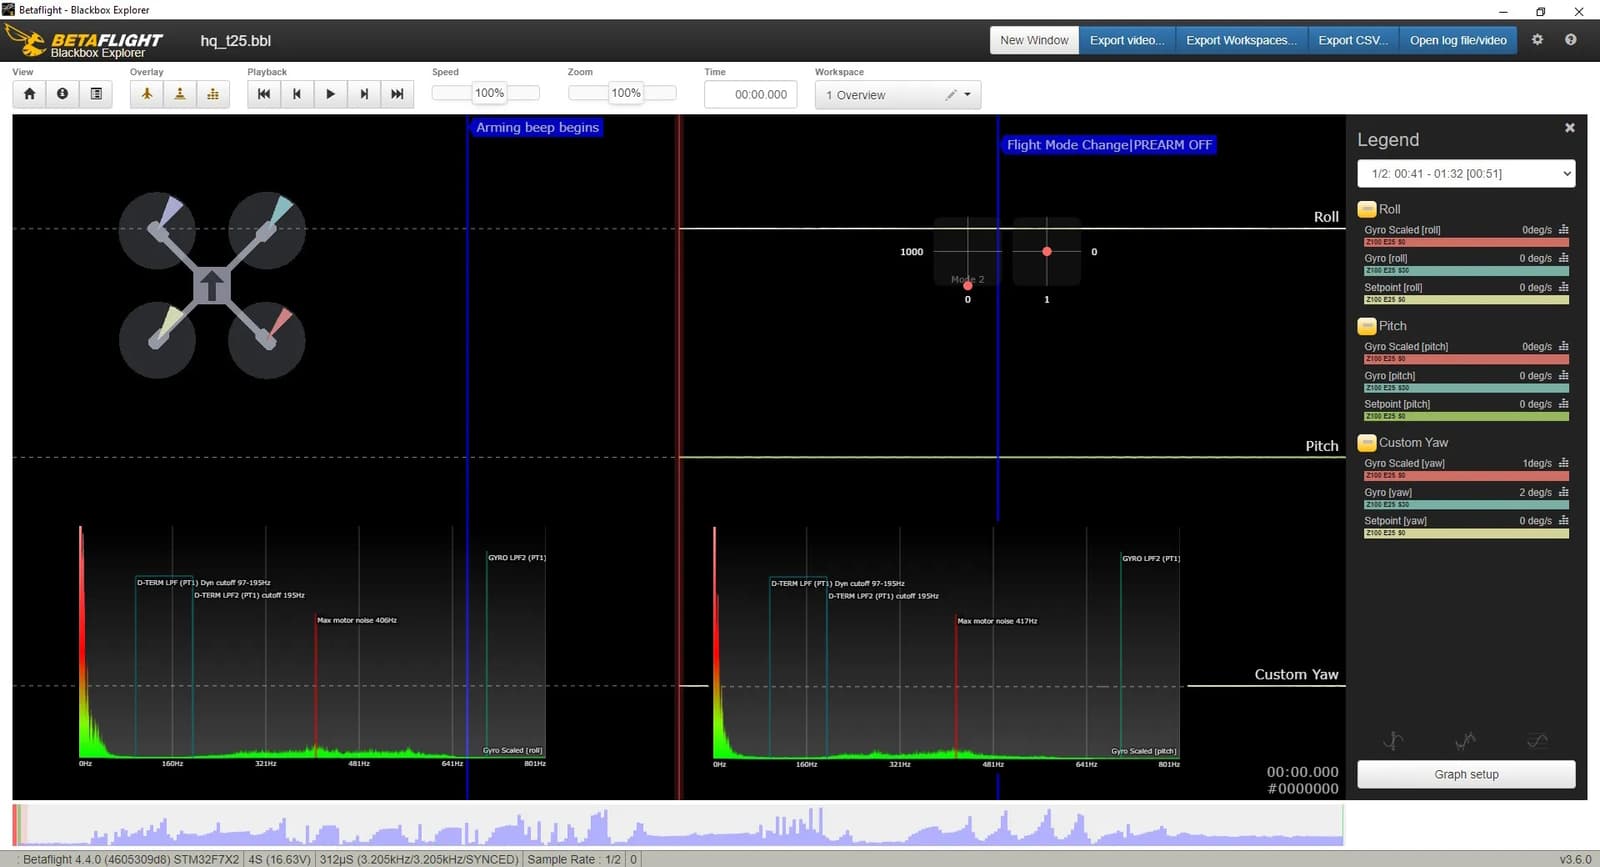
Task: Click the flight log overview timeline bar
Action: point(678,825)
